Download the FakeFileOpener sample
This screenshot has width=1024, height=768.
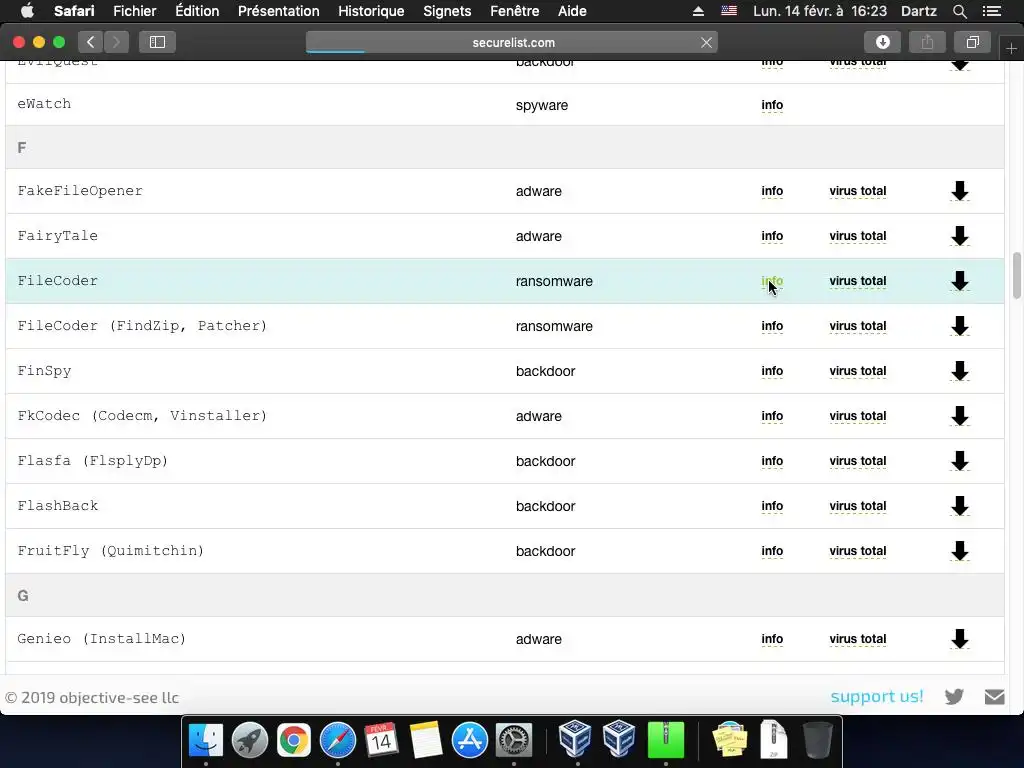click(959, 191)
